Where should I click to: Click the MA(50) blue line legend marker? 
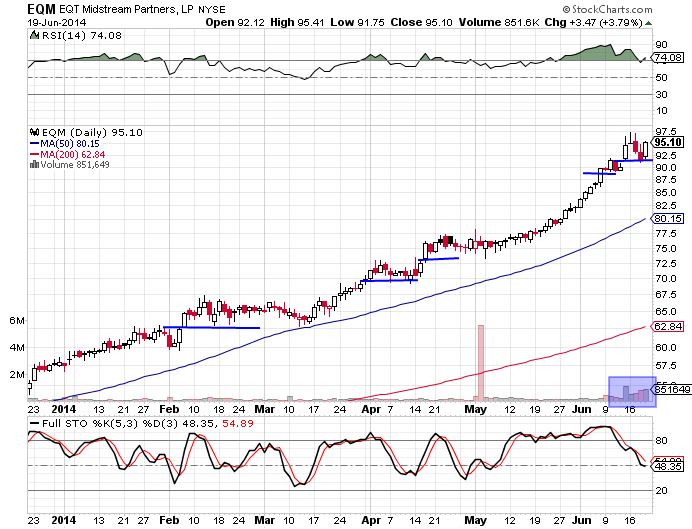click(x=34, y=144)
